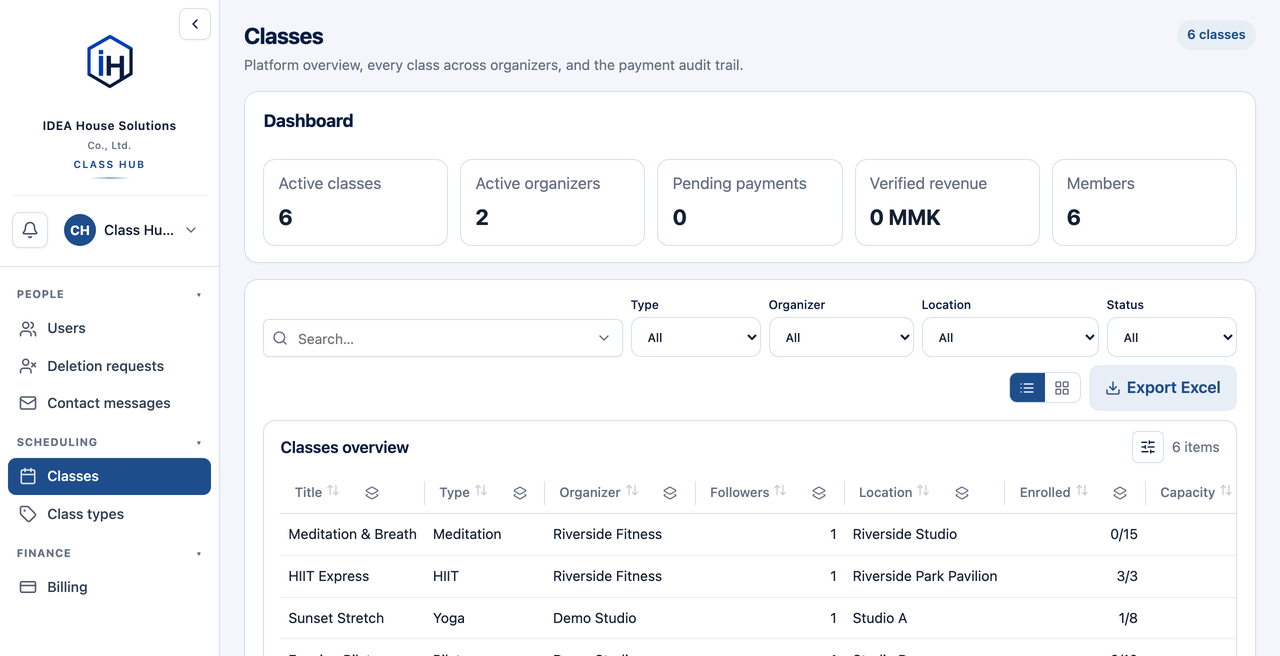Open Billing page
This screenshot has width=1280, height=656.
pos(109,587)
